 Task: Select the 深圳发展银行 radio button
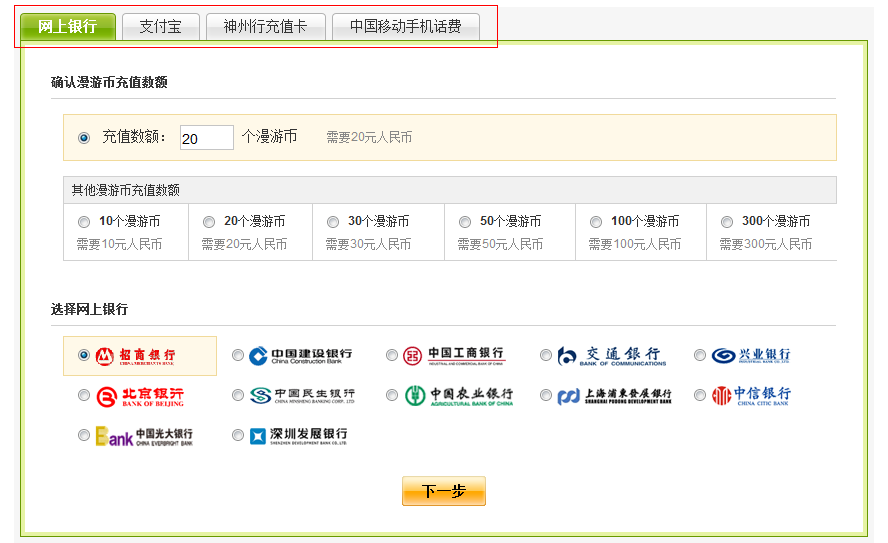pyautogui.click(x=238, y=435)
